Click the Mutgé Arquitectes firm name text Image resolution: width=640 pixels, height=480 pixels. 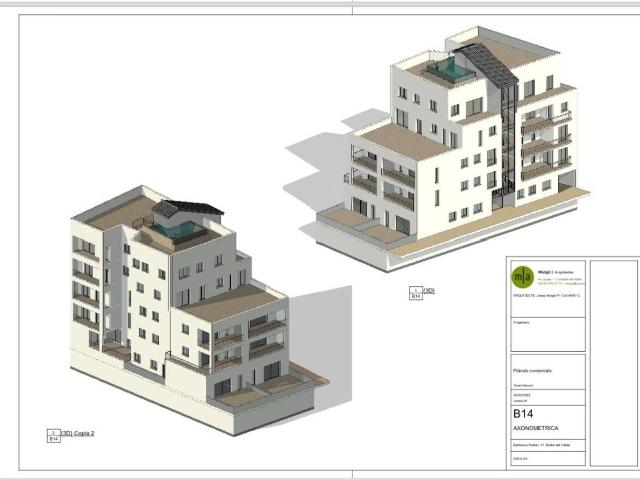(x=556, y=272)
